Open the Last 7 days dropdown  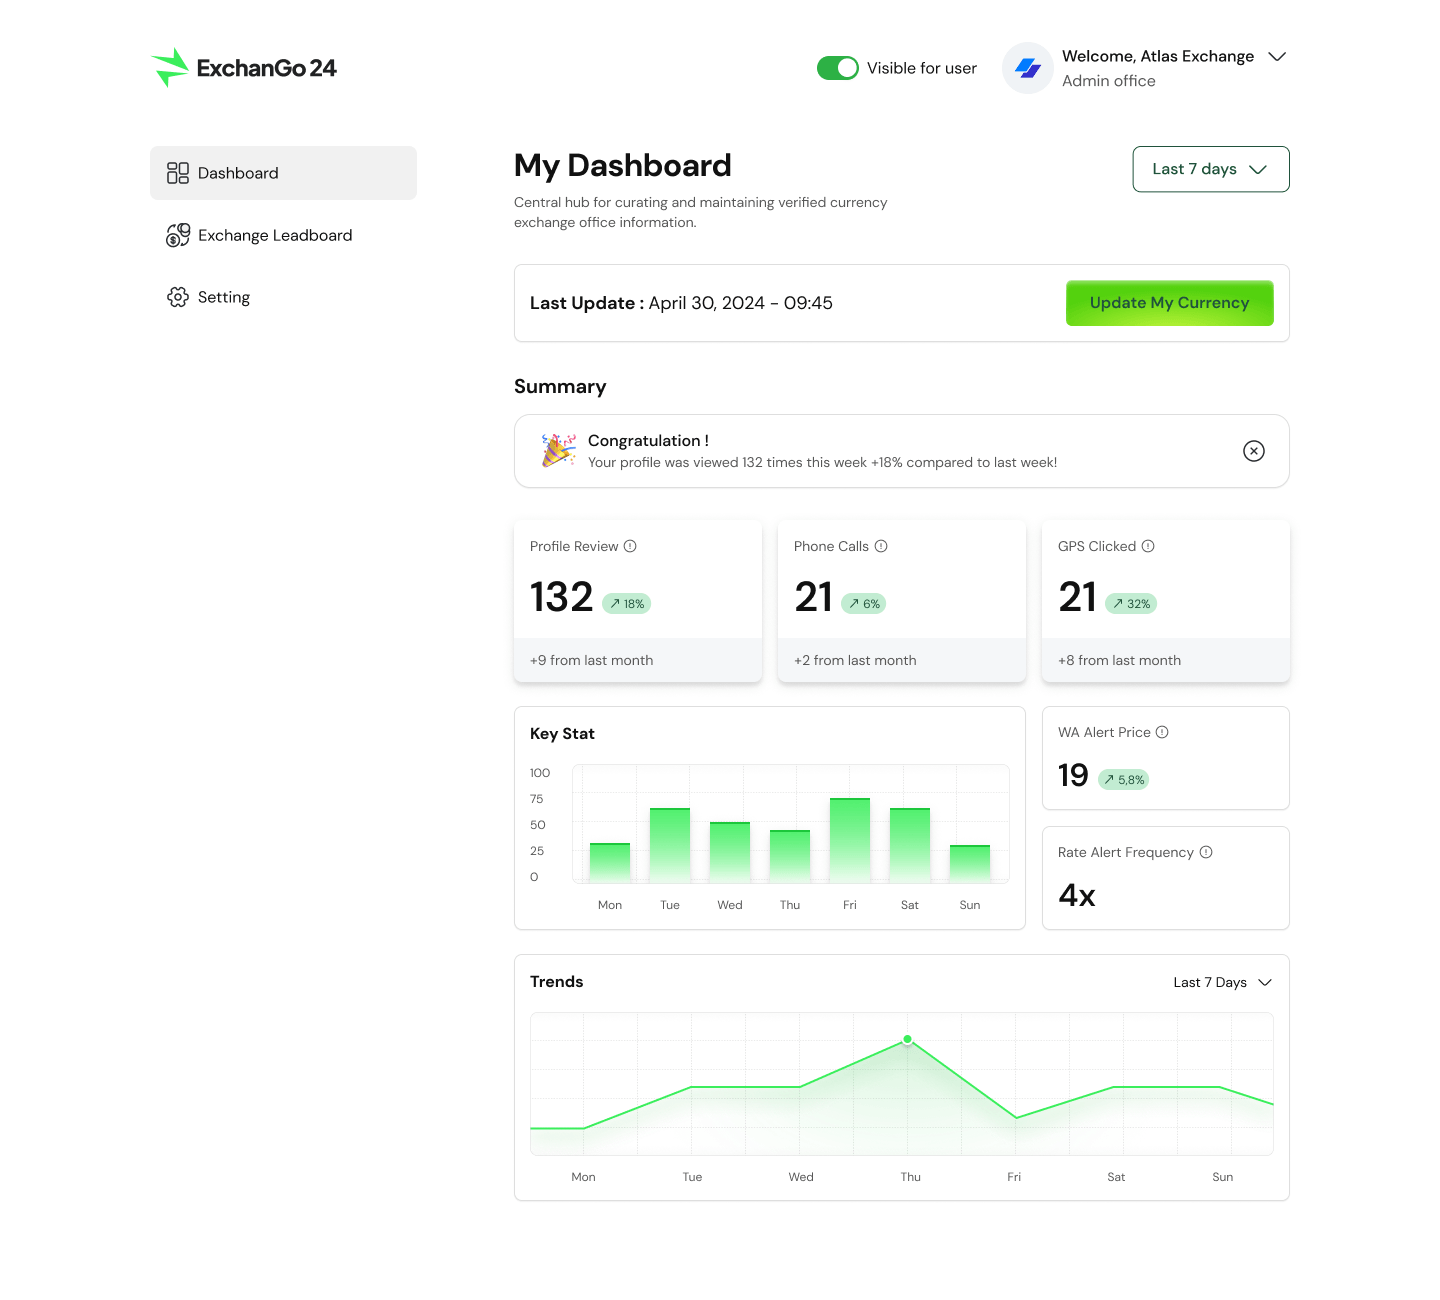(x=1210, y=169)
